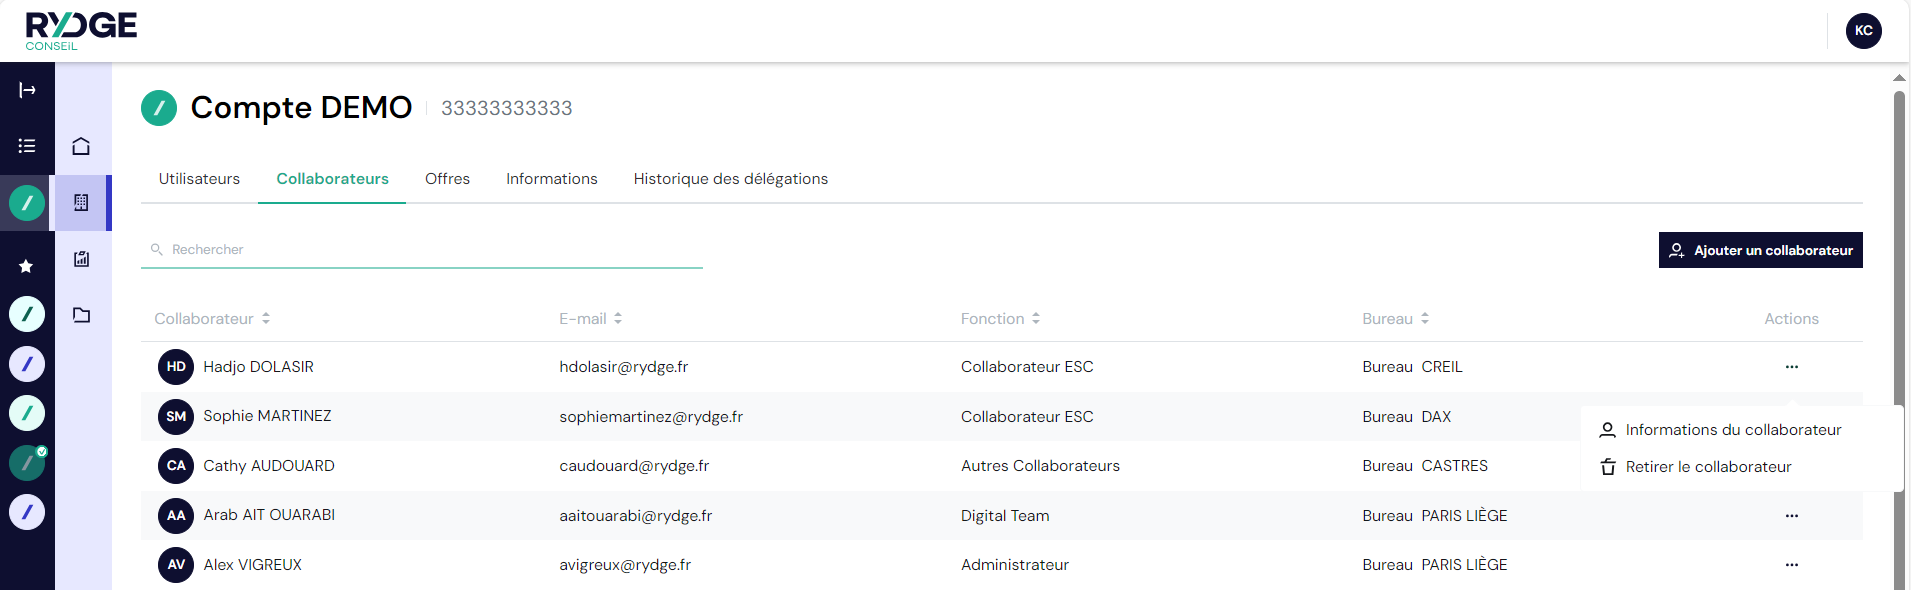Select account icon with green checkmark badge
This screenshot has width=1911, height=590.
(x=27, y=463)
